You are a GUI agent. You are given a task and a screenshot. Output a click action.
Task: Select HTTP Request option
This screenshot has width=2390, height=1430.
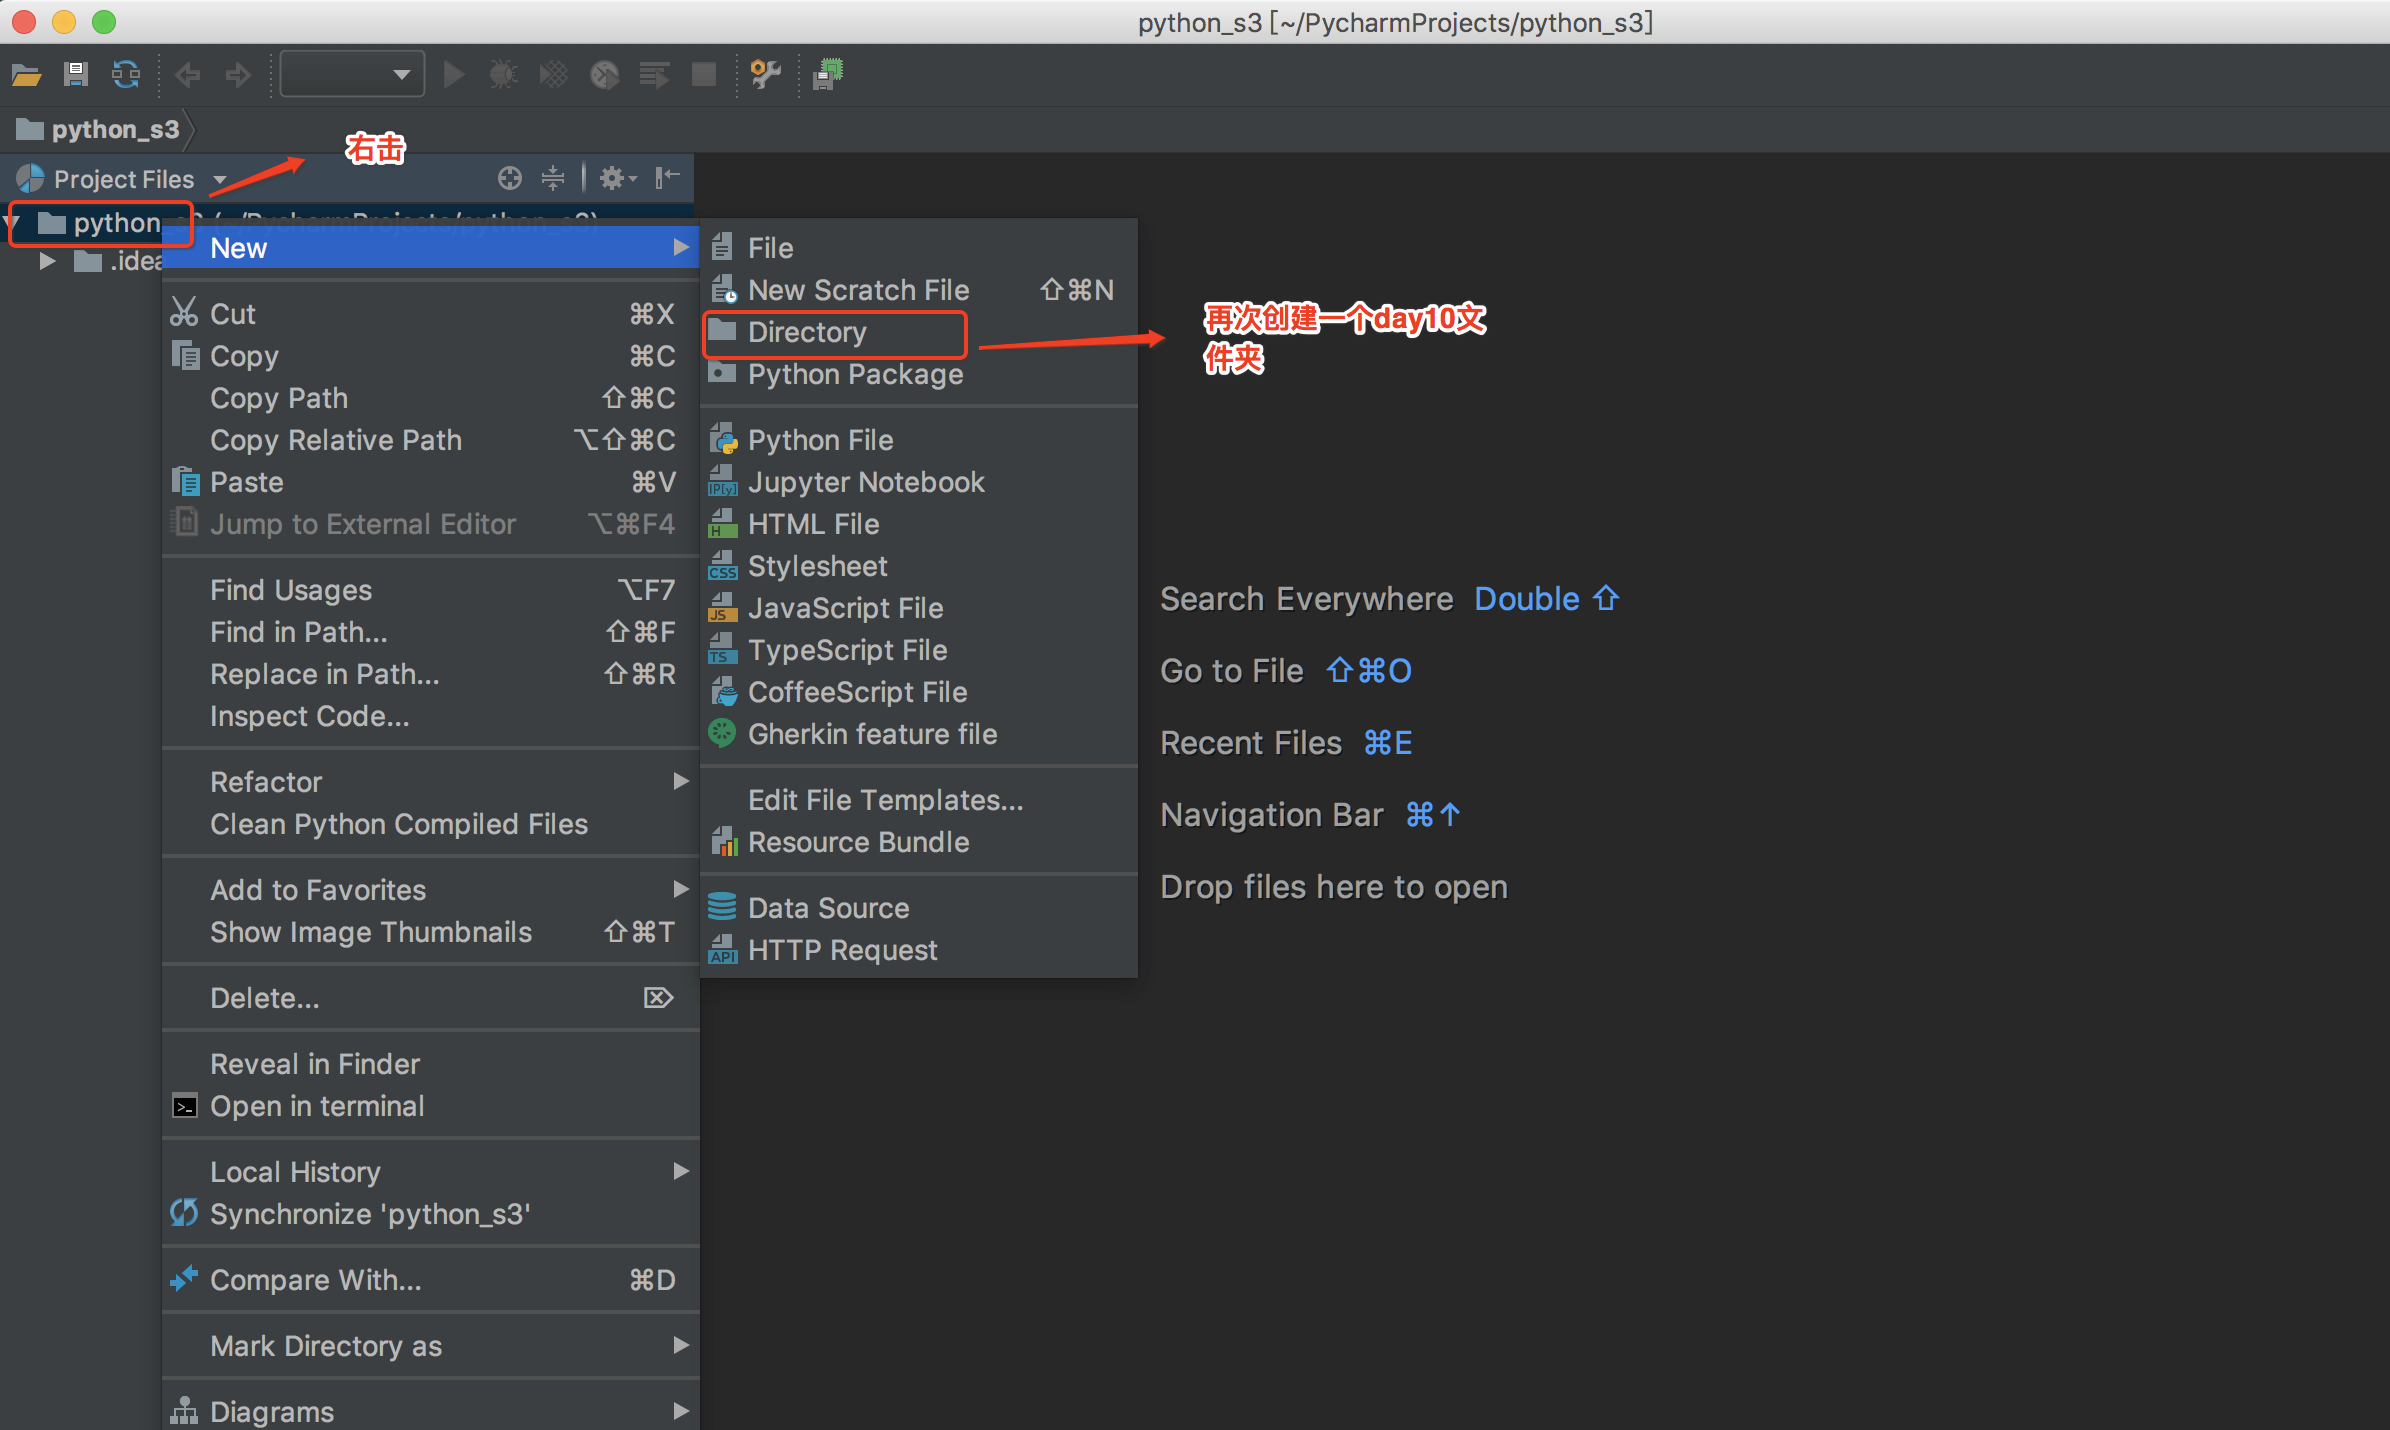pyautogui.click(x=919, y=950)
